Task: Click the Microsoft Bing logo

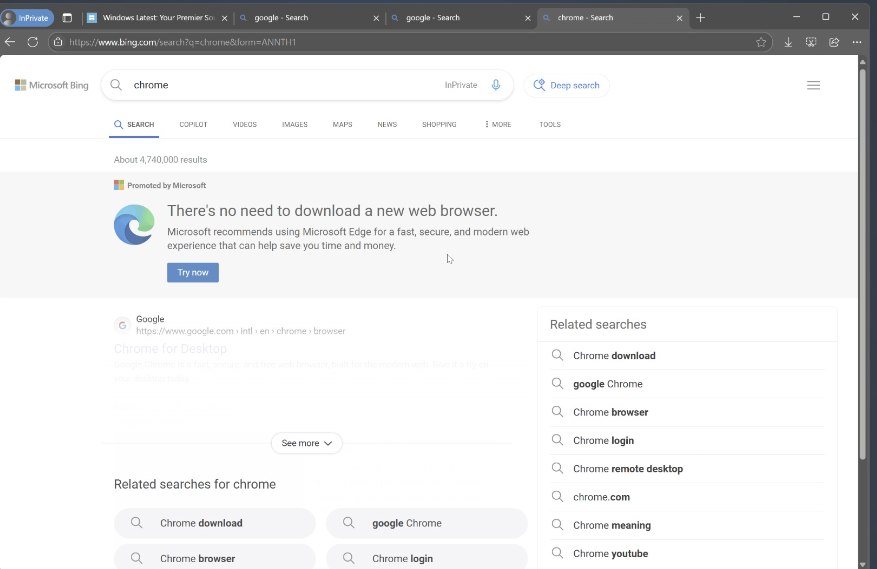Action: 51,85
